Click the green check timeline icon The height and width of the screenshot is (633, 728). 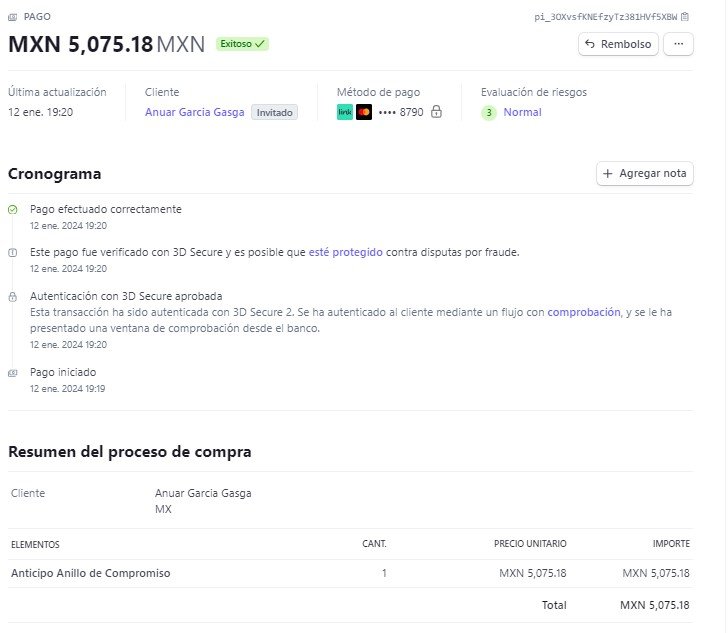(x=13, y=210)
